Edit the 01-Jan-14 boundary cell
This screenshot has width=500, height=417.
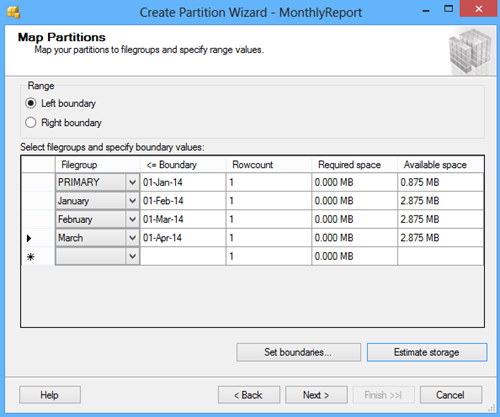(183, 182)
